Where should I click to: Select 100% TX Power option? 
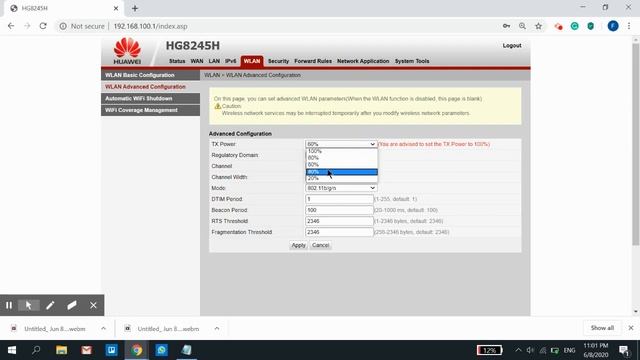[x=342, y=151]
